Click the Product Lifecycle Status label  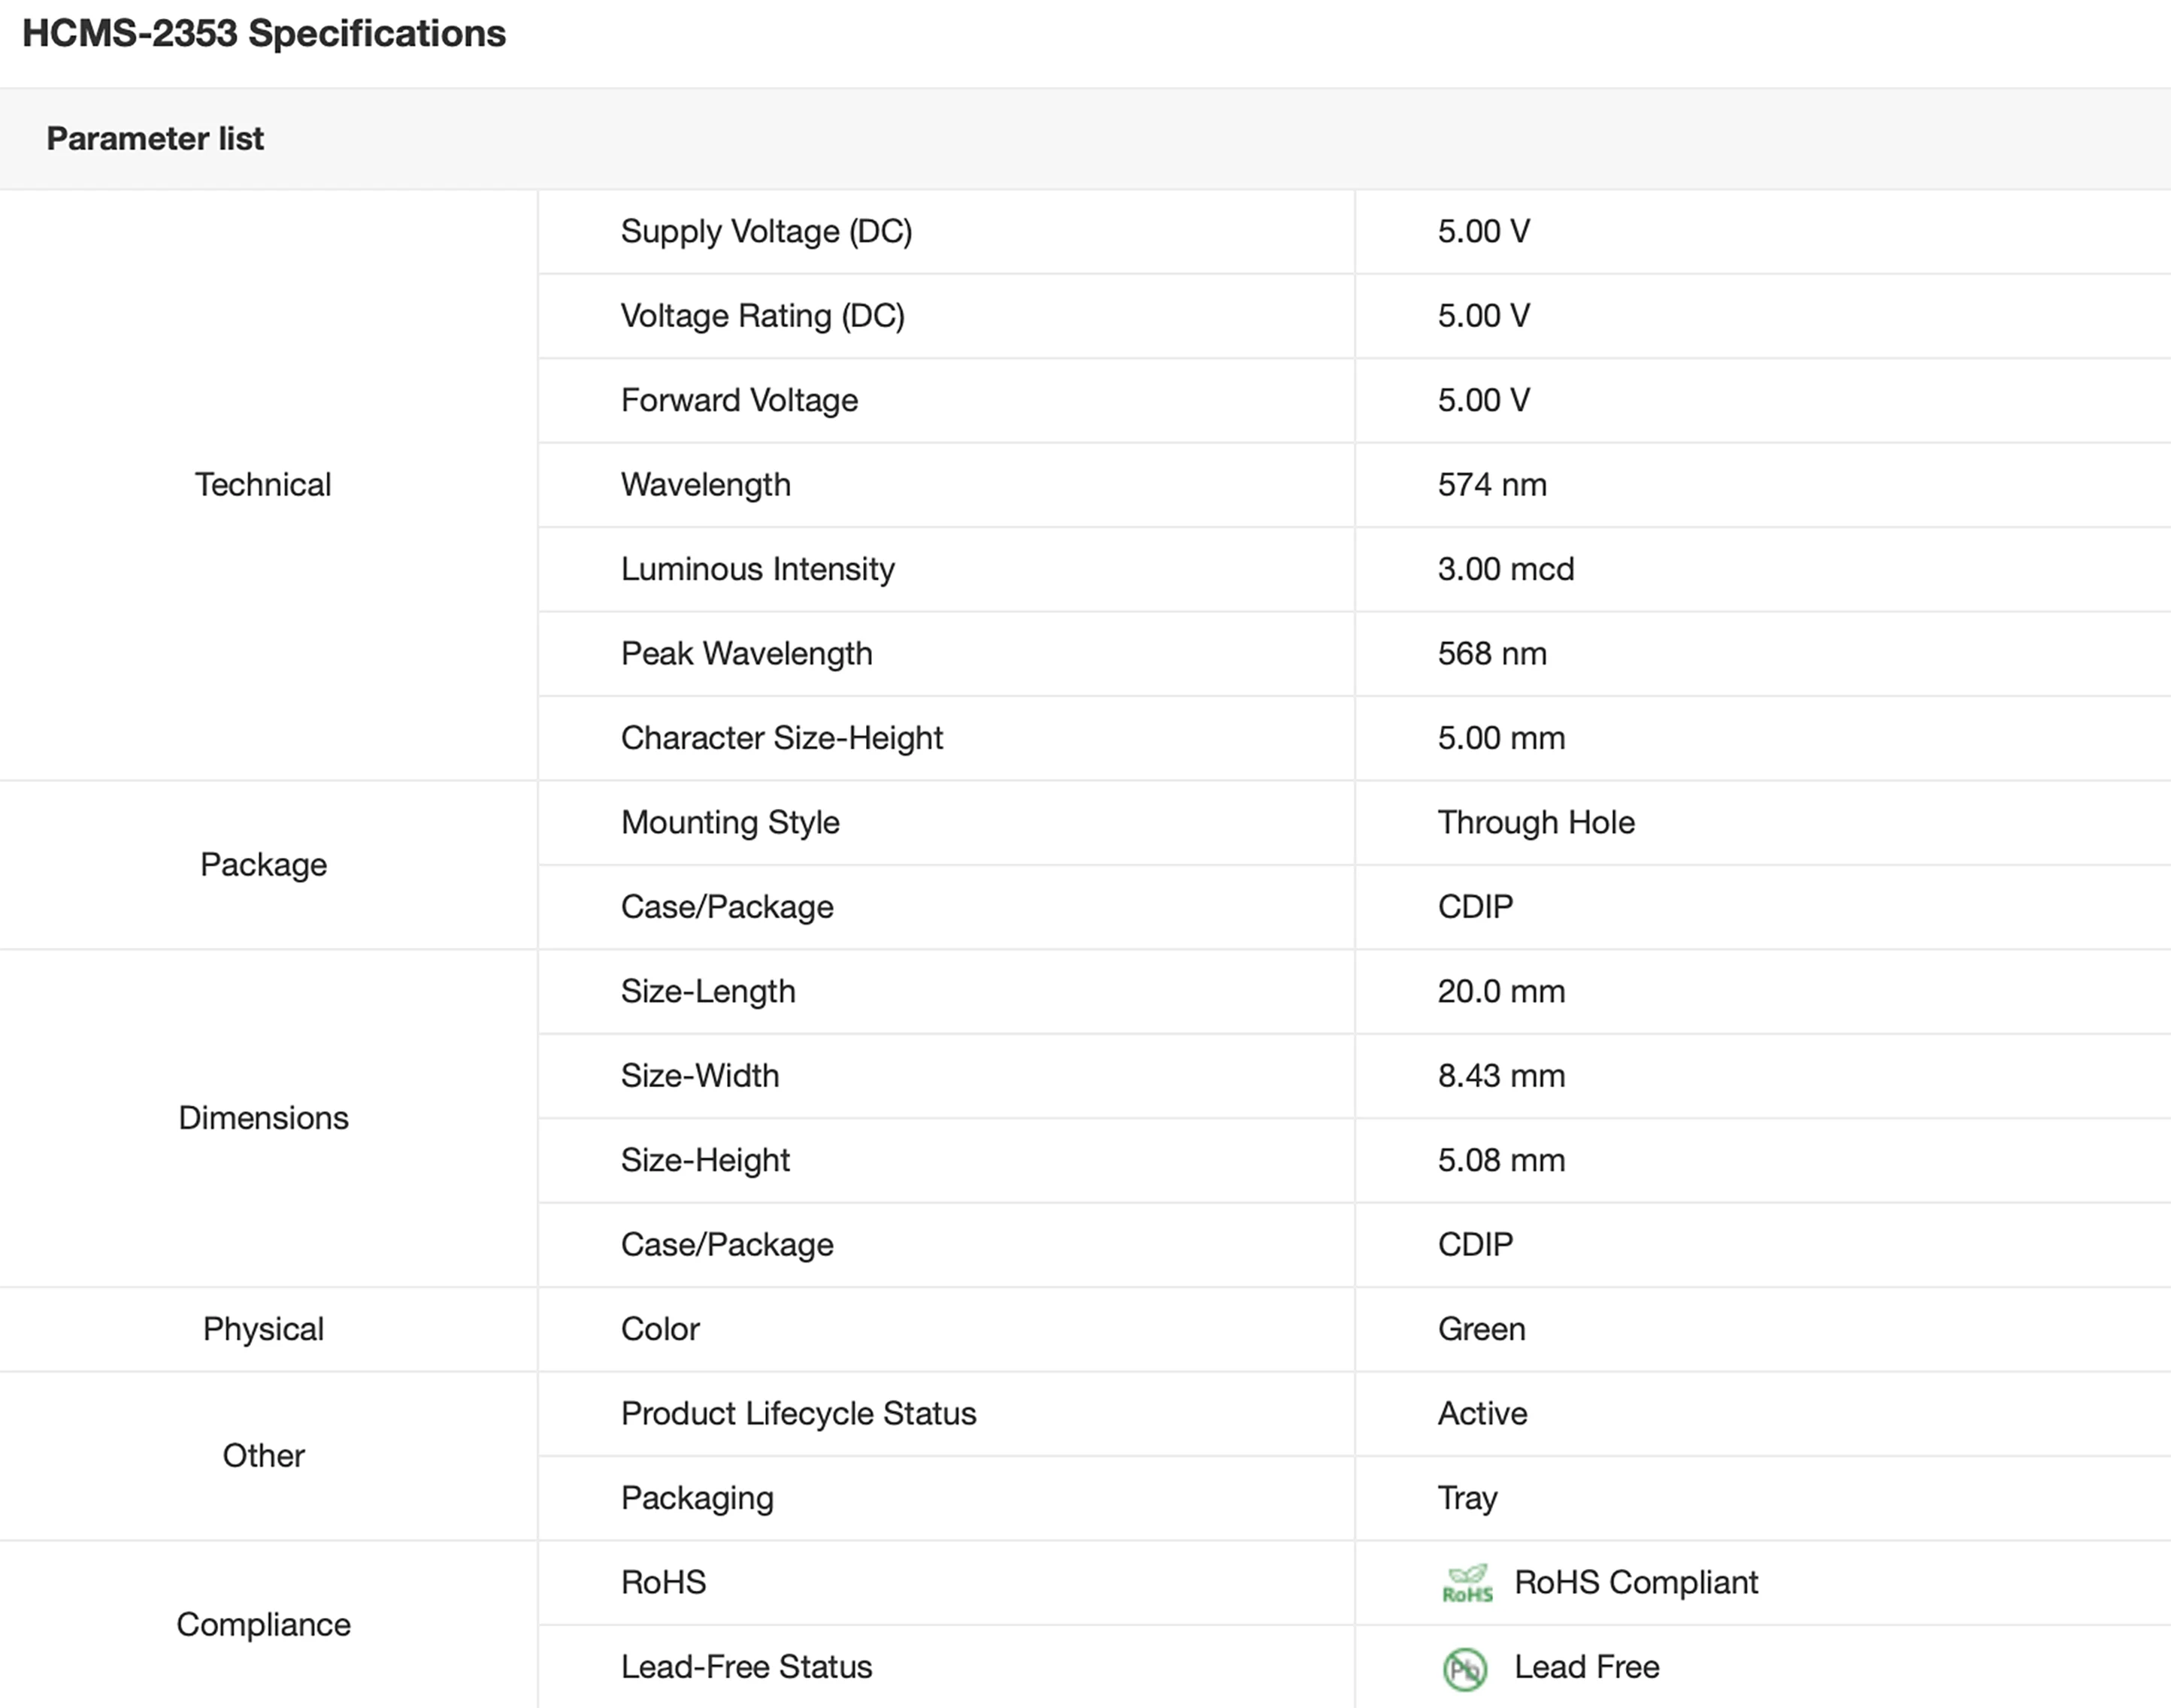coord(798,1413)
